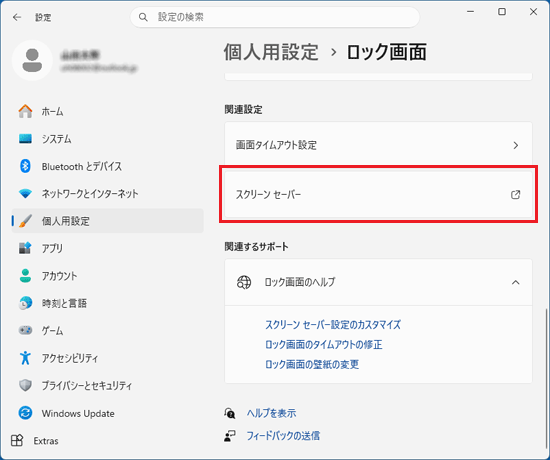Click the アプリ apps icon
Viewport: 550px width, 460px height.
[25, 248]
